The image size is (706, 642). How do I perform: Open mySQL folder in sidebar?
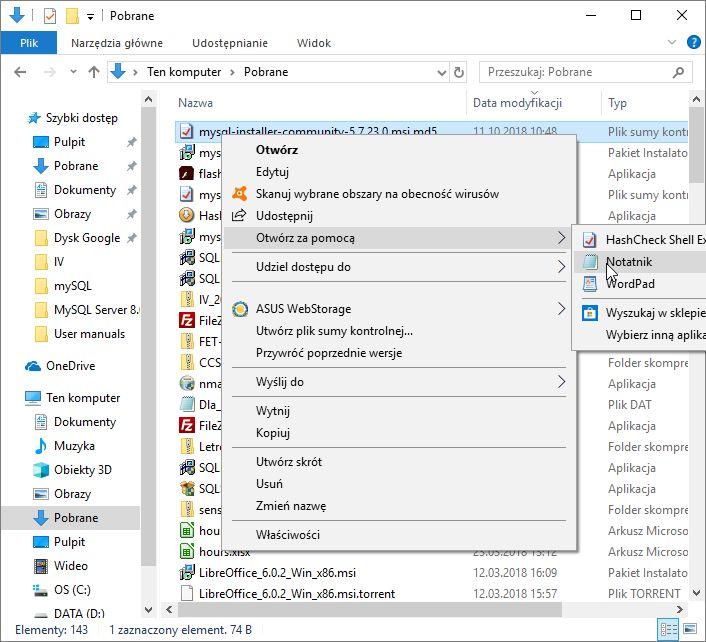click(72, 286)
